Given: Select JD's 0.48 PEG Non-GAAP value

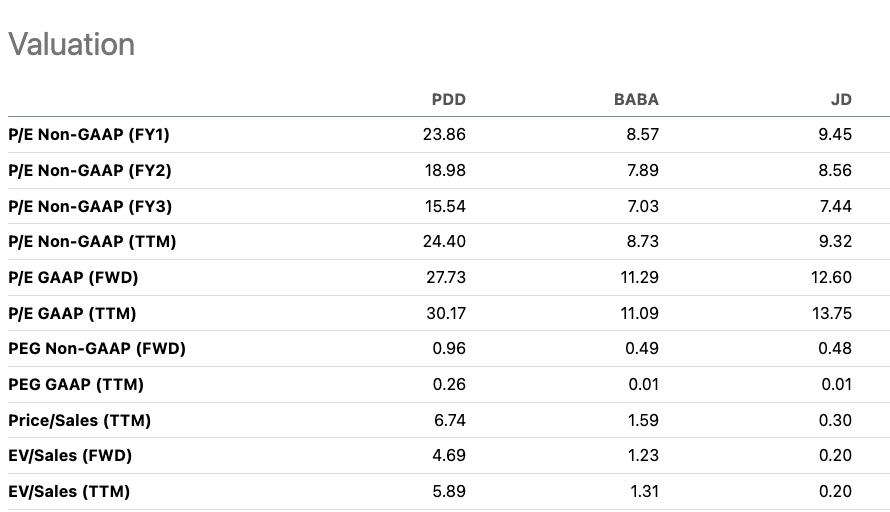Looking at the screenshot, I should click(835, 348).
